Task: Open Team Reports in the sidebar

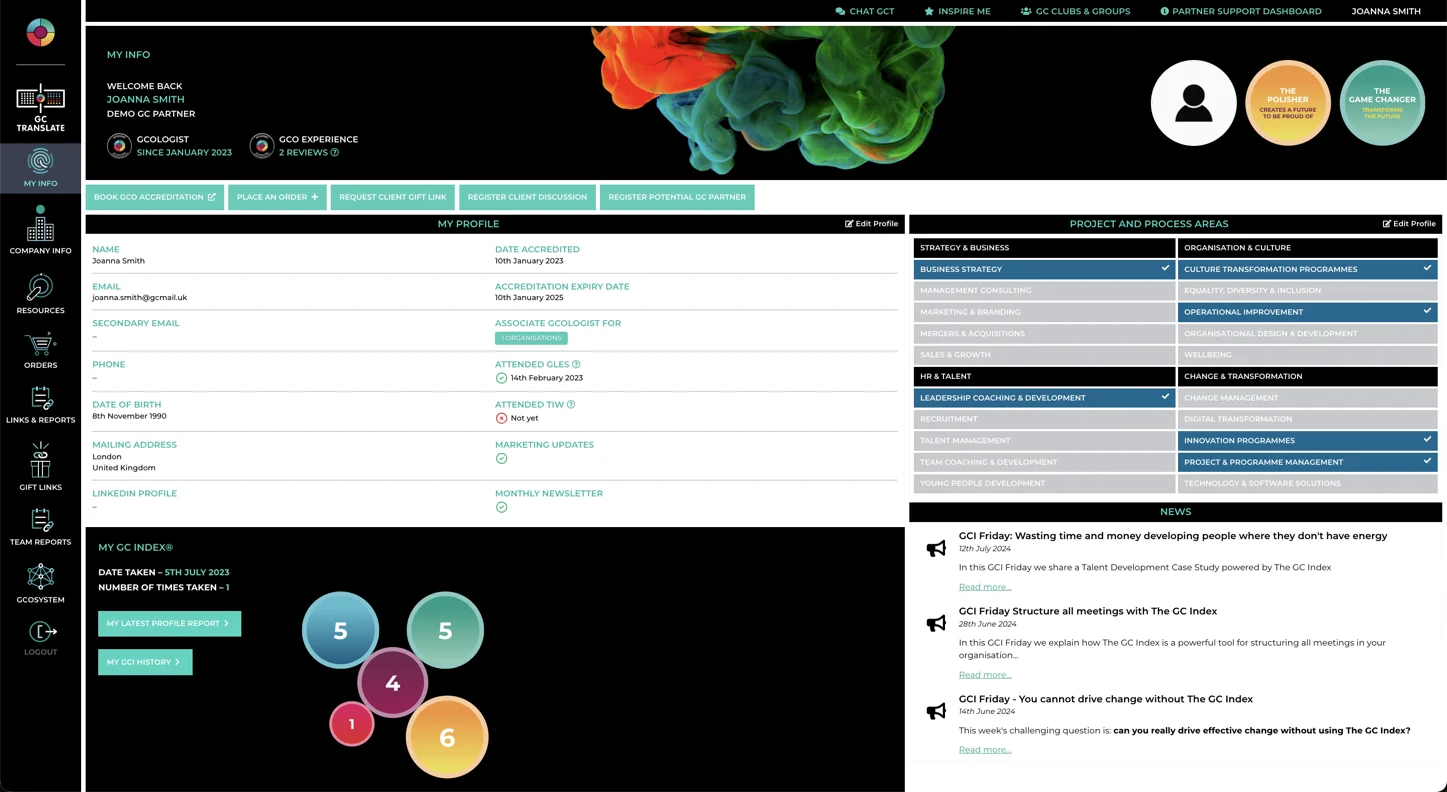Action: click(x=40, y=527)
